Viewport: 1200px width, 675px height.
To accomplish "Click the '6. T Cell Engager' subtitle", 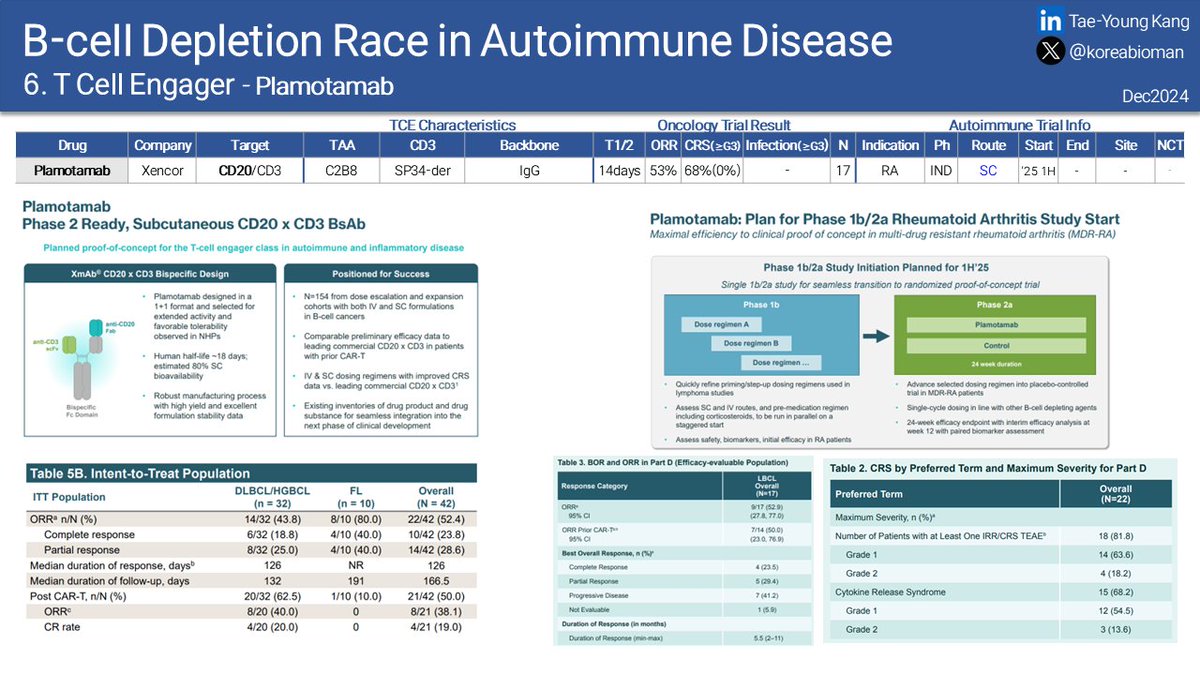I will pos(127,86).
